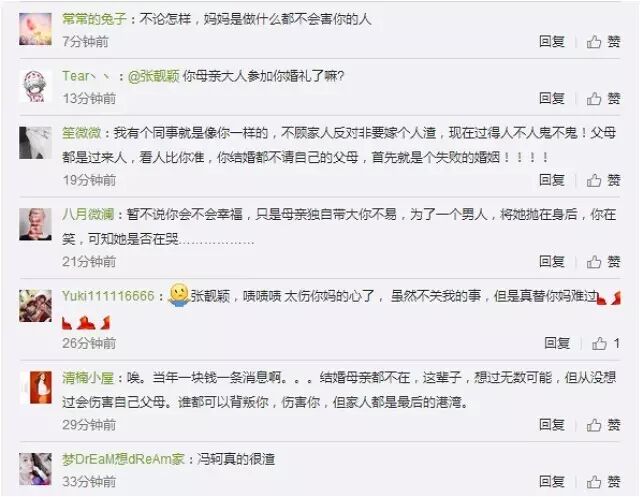Screen dimensions: 640x497
Task: Like the 清楠小屋 comment
Action: 603,425
